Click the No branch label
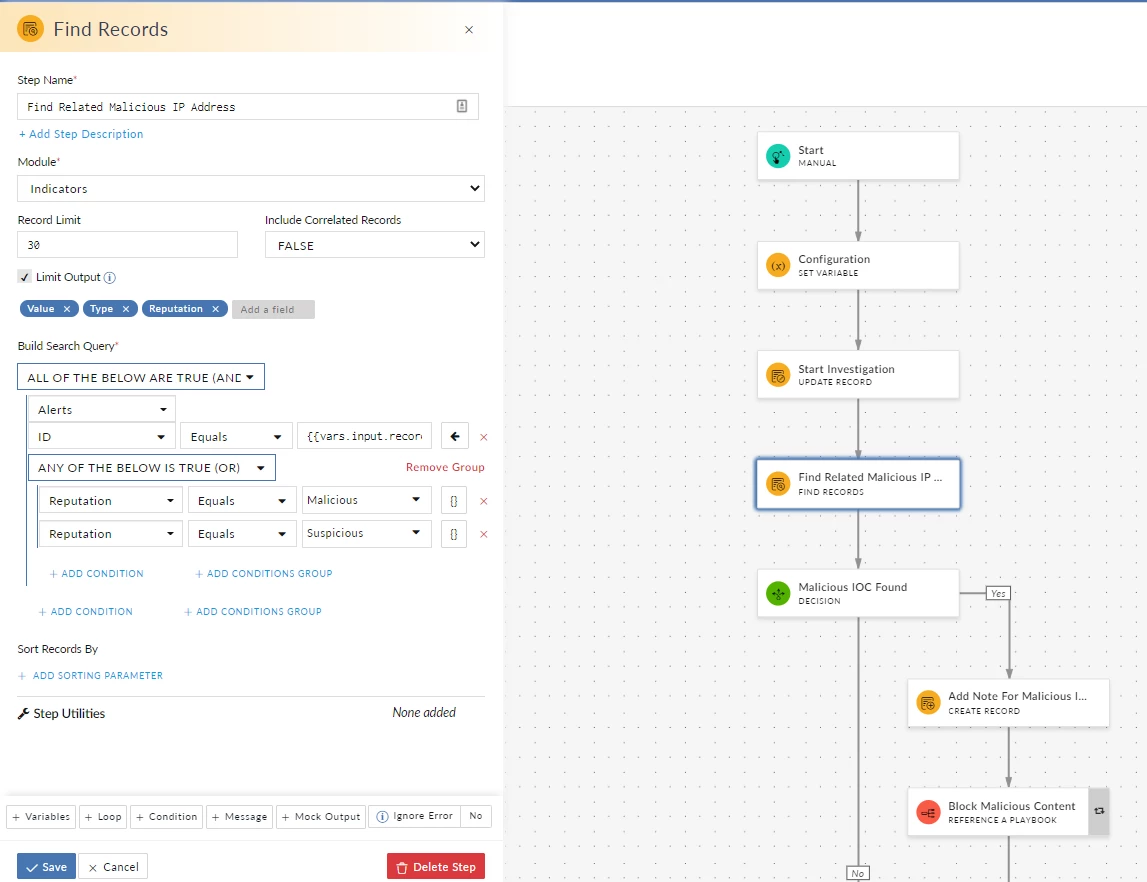 click(857, 873)
